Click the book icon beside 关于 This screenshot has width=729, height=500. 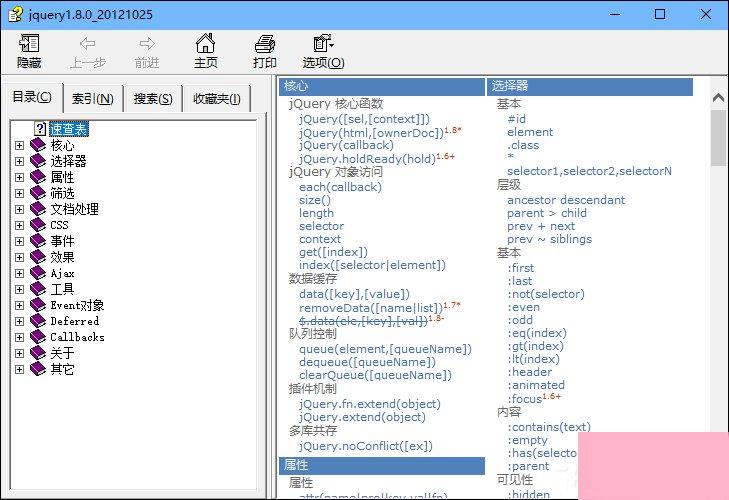pyautogui.click(x=38, y=353)
